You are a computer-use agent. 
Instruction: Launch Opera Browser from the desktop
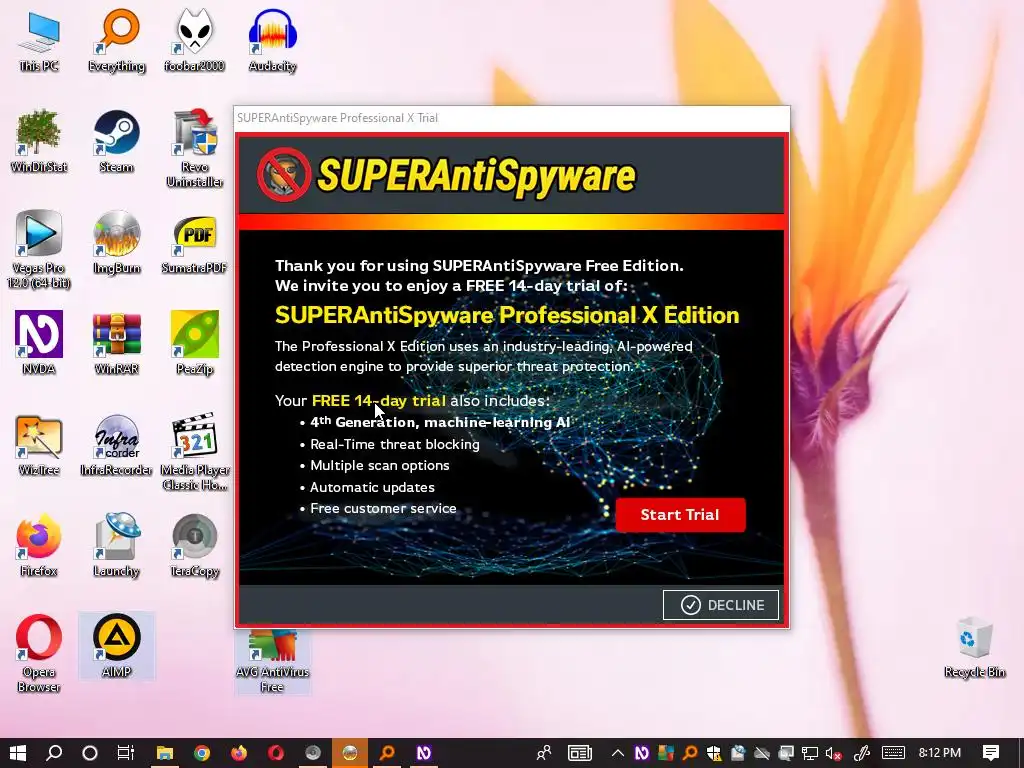39,653
